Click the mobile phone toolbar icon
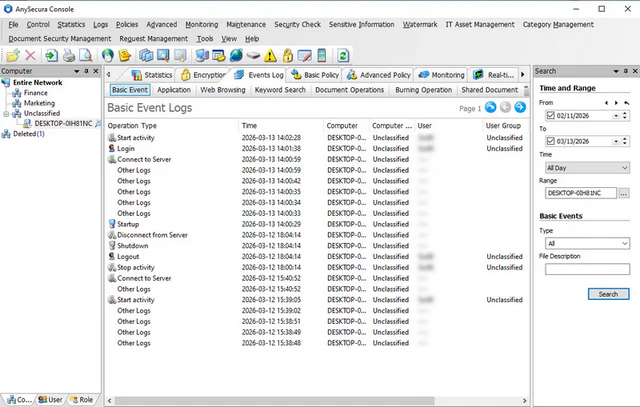The image size is (640, 407). [322, 55]
